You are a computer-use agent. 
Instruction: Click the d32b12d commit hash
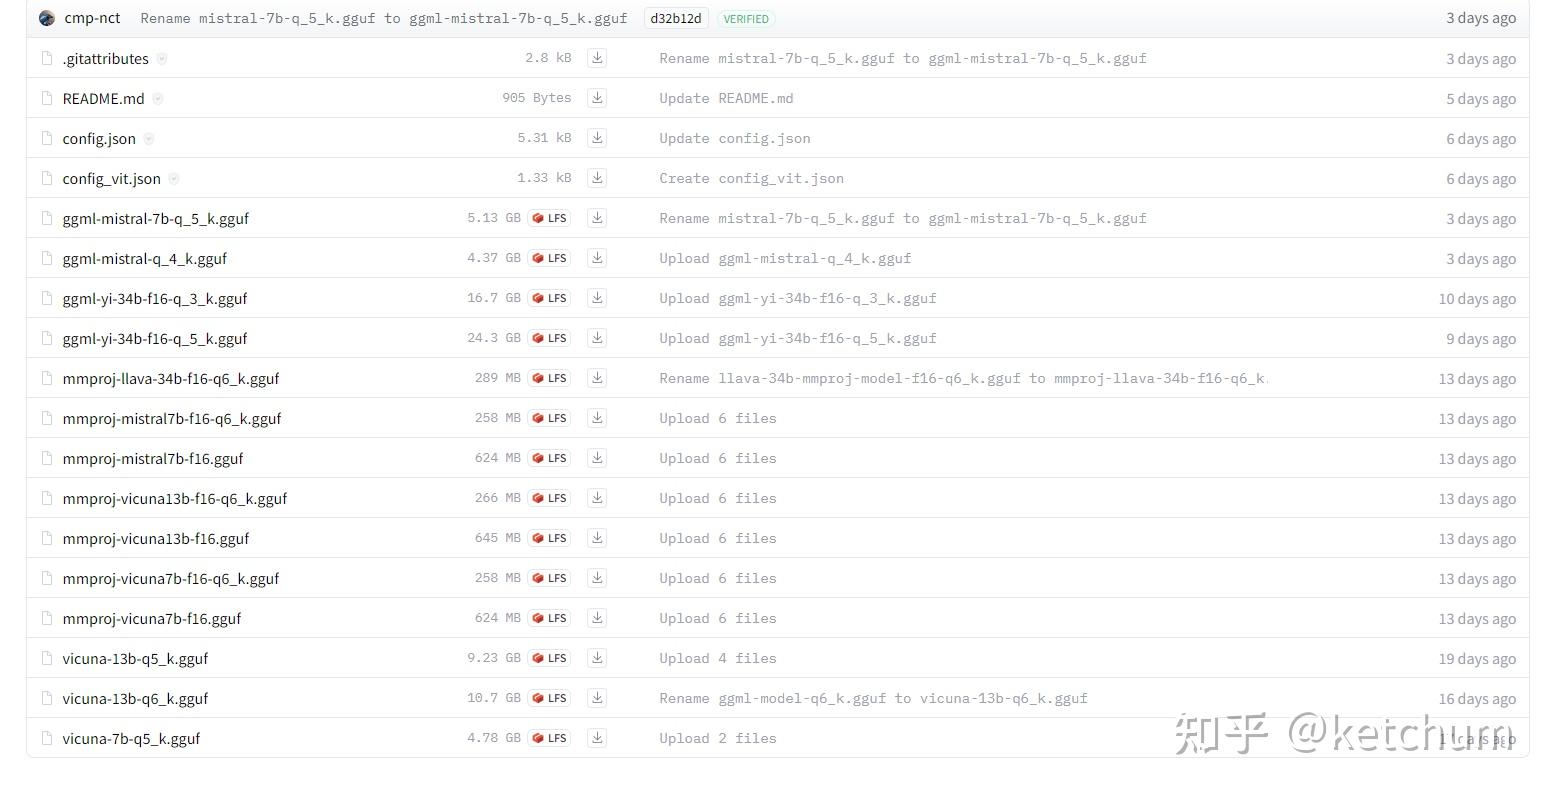(x=675, y=17)
